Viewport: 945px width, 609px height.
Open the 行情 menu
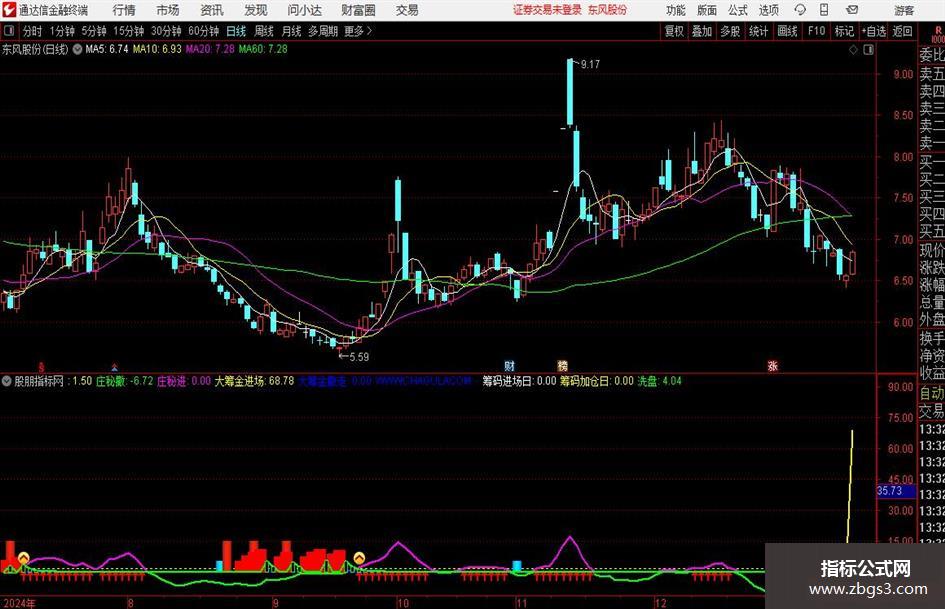click(x=124, y=10)
